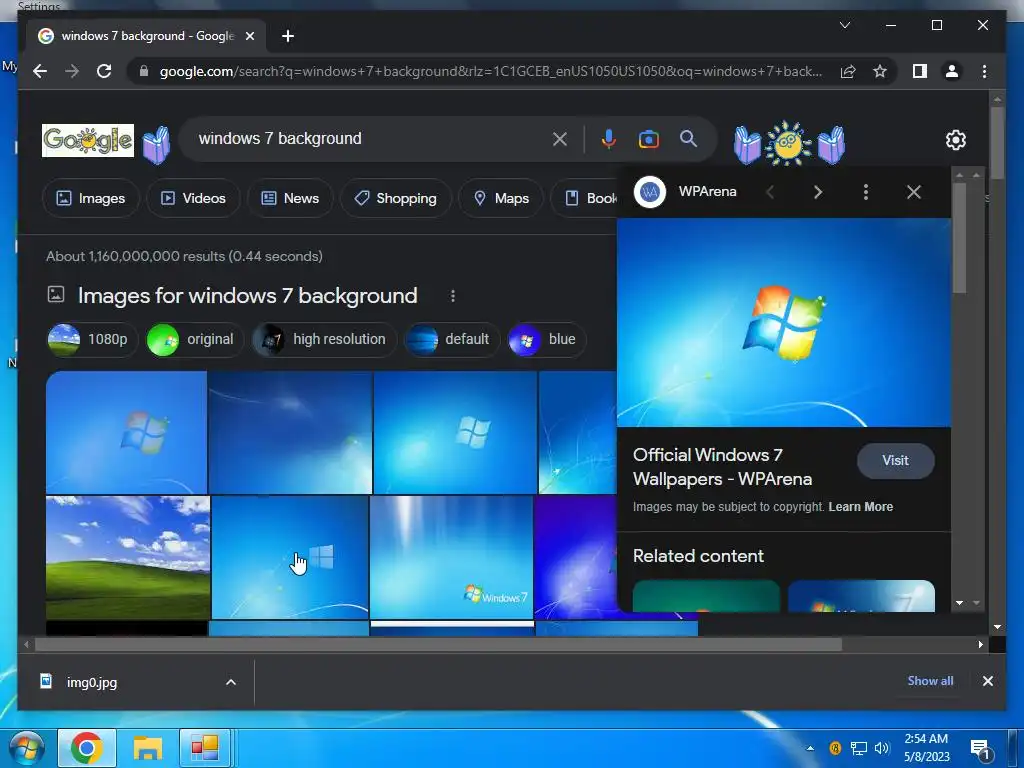Click the browser forward arrow
1024x768 pixels.
click(x=72, y=71)
